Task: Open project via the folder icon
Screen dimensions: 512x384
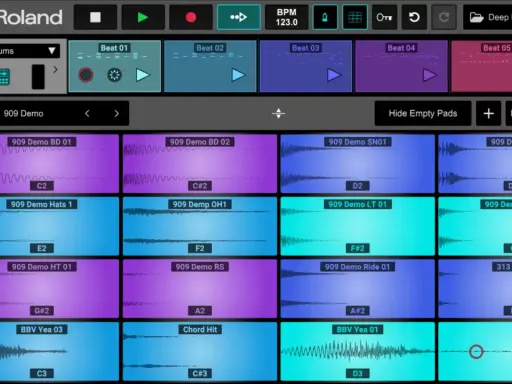Action: [x=476, y=17]
